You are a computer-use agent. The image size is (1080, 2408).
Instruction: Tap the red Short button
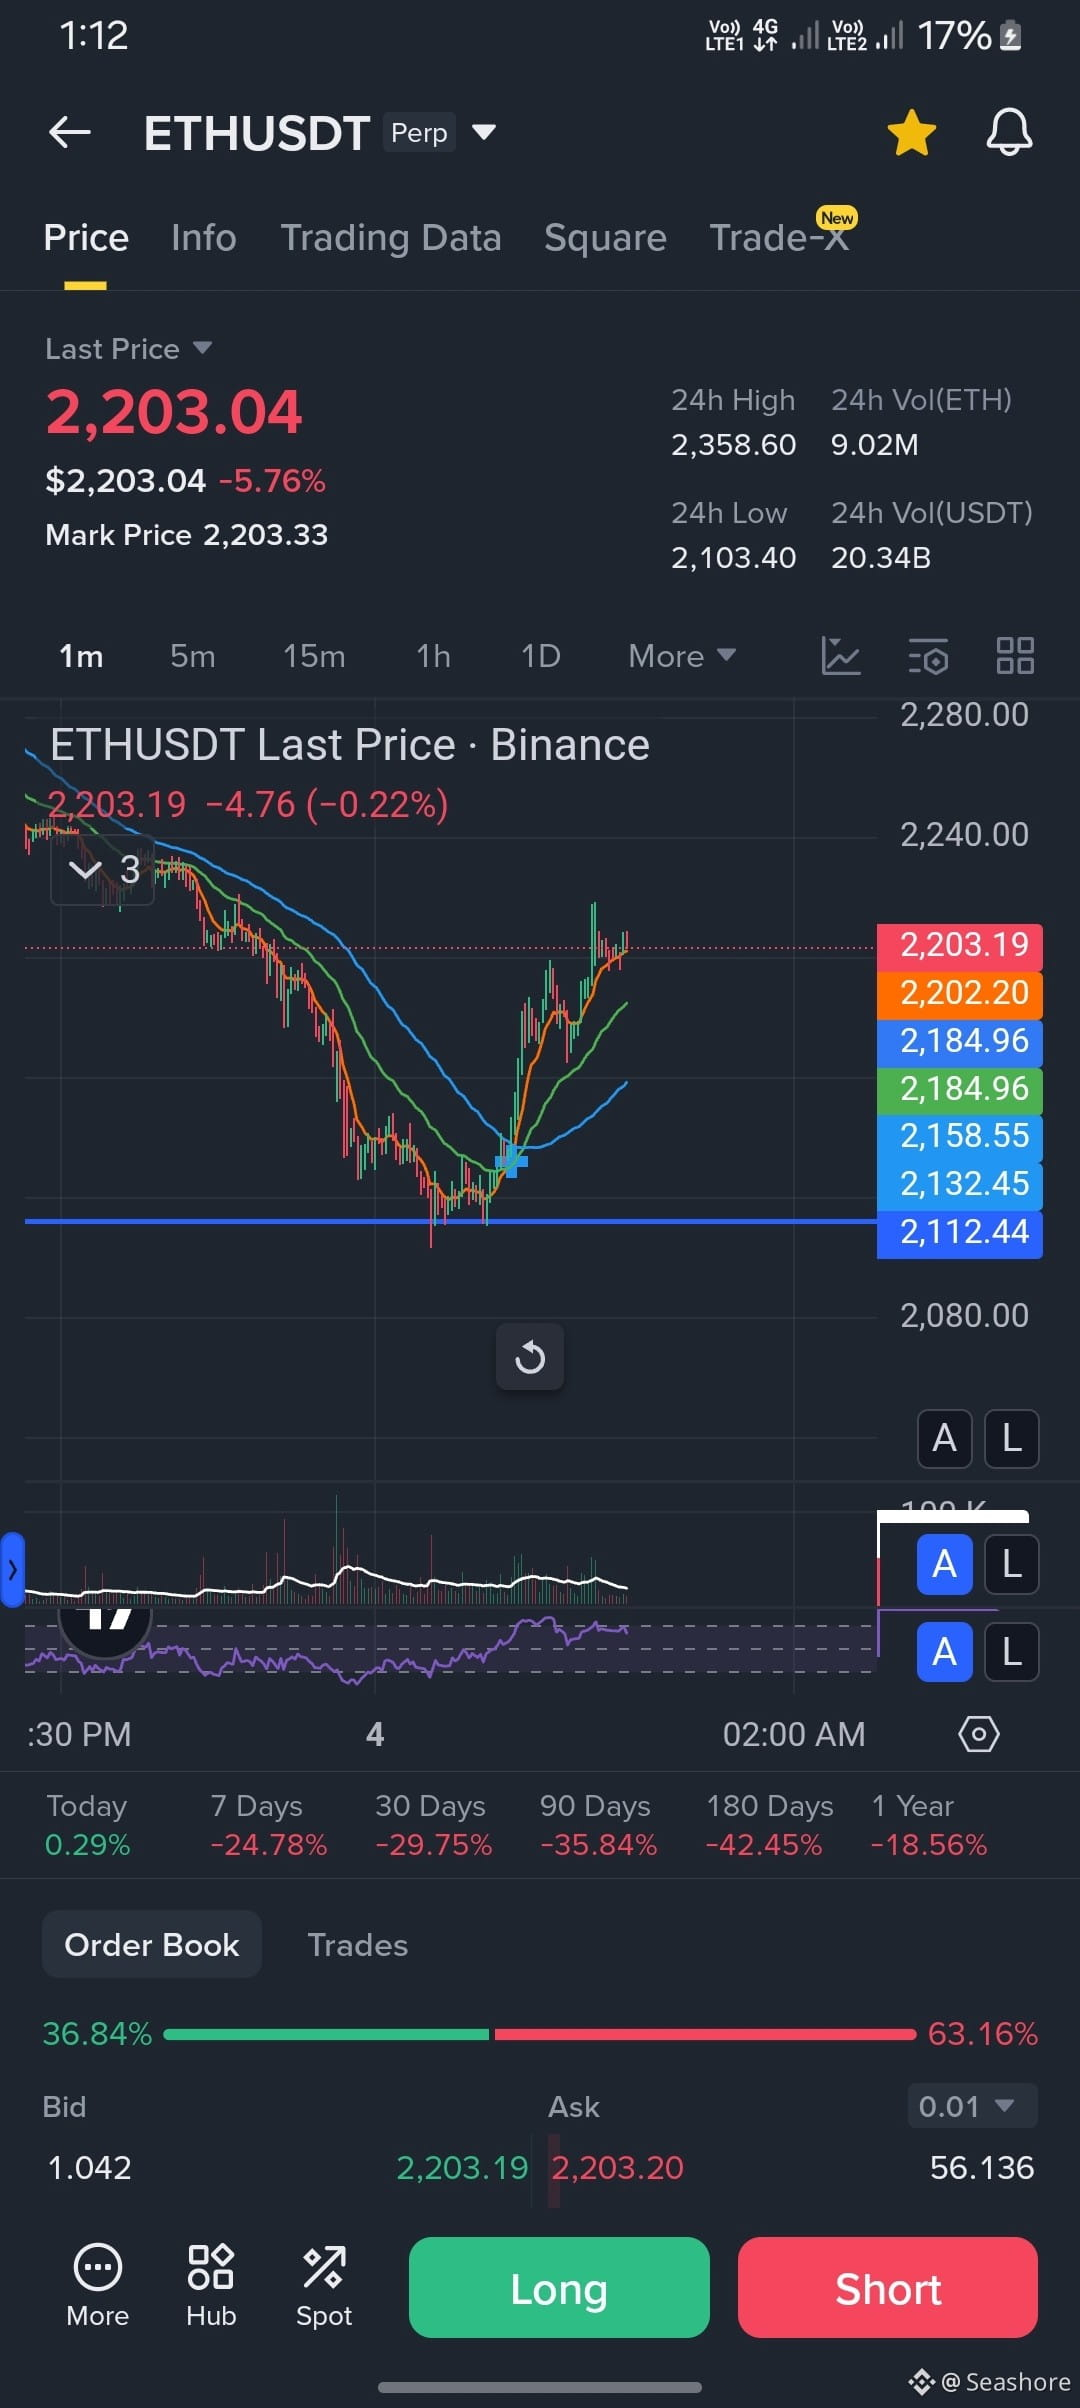[x=888, y=2288]
